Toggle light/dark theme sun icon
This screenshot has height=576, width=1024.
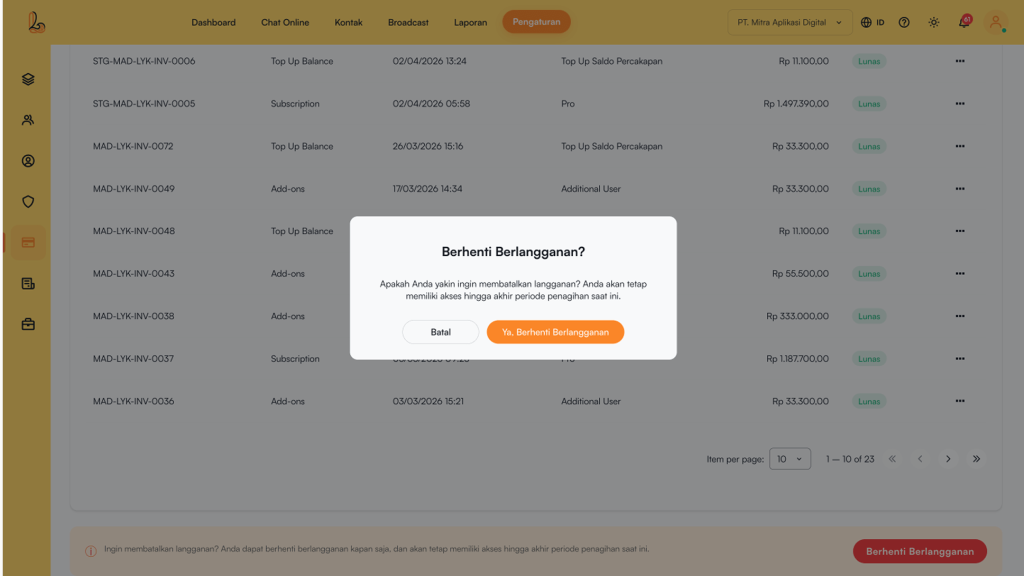(934, 22)
